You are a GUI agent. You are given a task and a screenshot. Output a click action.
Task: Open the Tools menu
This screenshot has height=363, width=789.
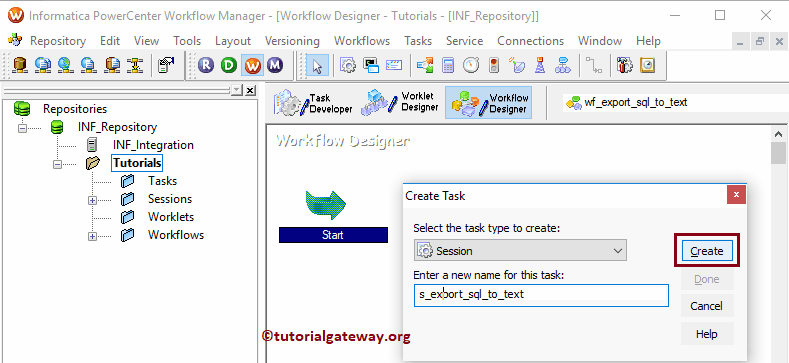pos(187,41)
